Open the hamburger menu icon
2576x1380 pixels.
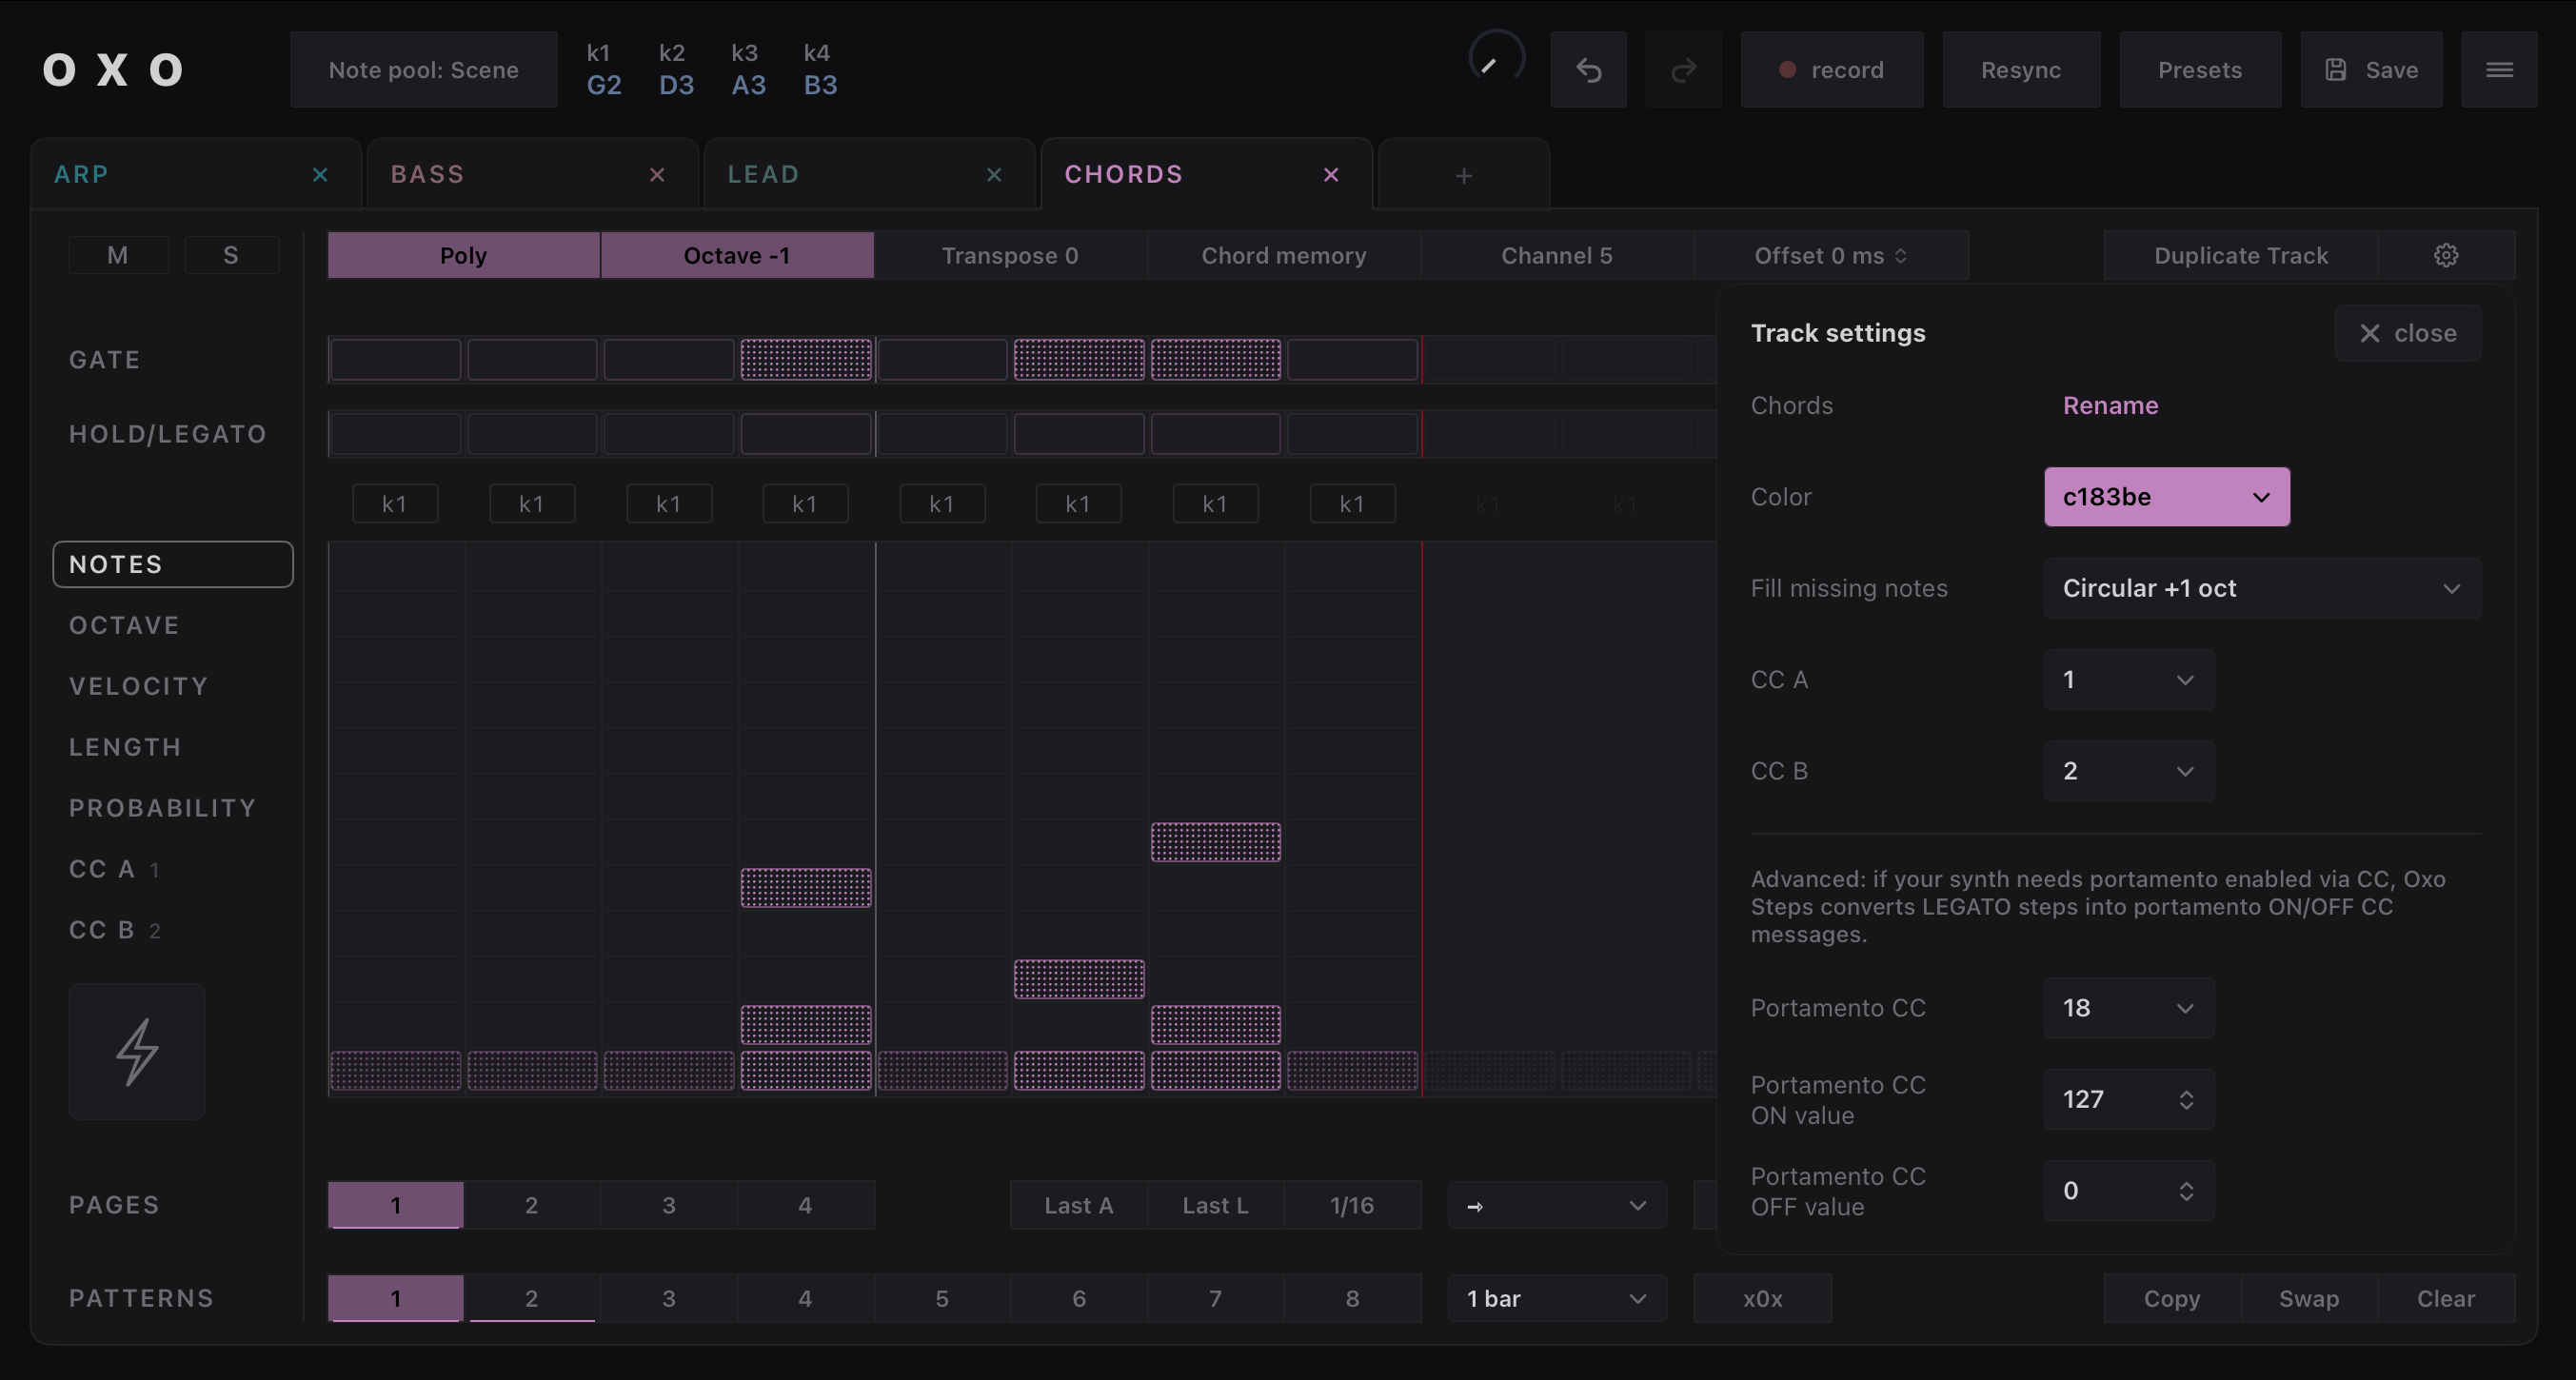click(x=2499, y=70)
